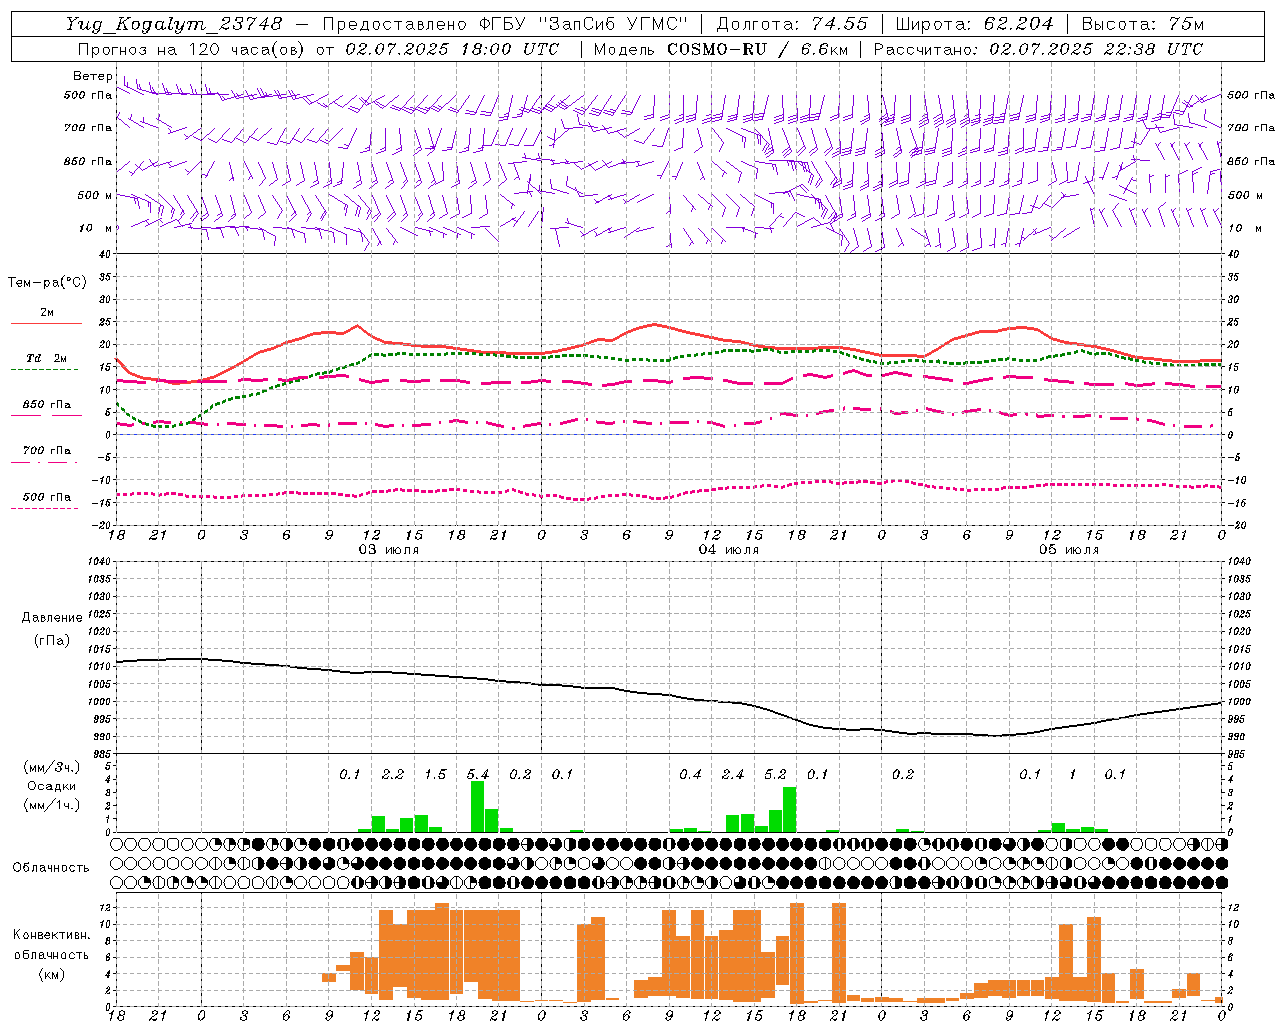Click the 5.2 precipitation total value

tap(775, 774)
